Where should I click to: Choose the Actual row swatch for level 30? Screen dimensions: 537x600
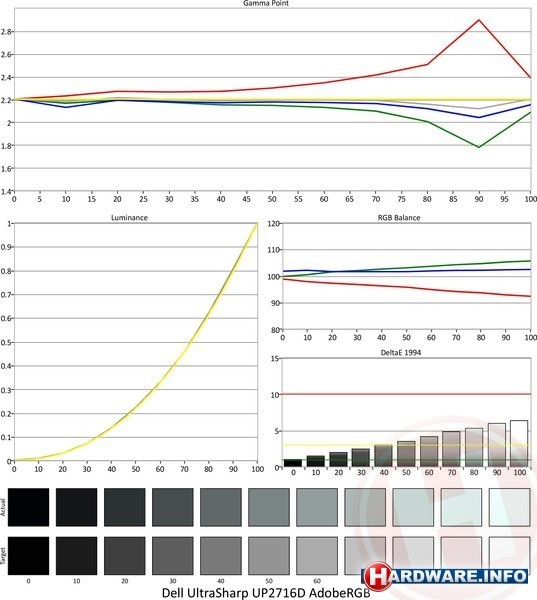click(x=173, y=507)
